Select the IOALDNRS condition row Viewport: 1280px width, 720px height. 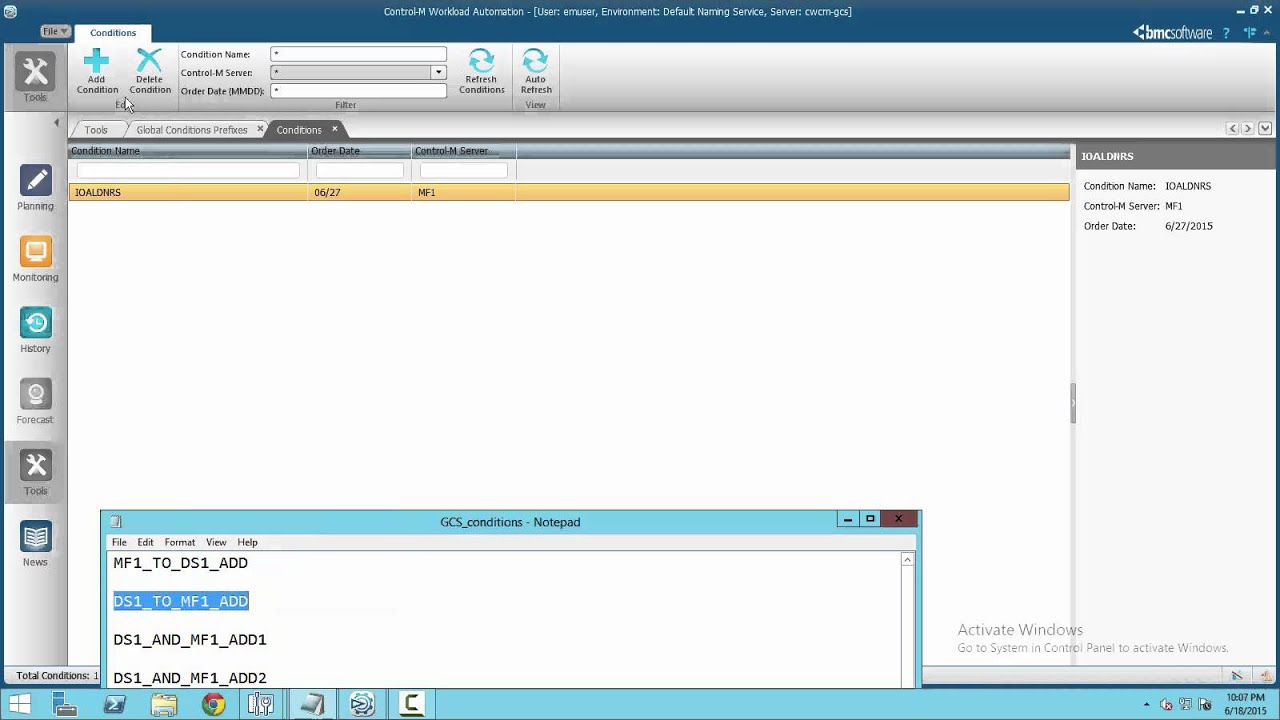(x=568, y=192)
